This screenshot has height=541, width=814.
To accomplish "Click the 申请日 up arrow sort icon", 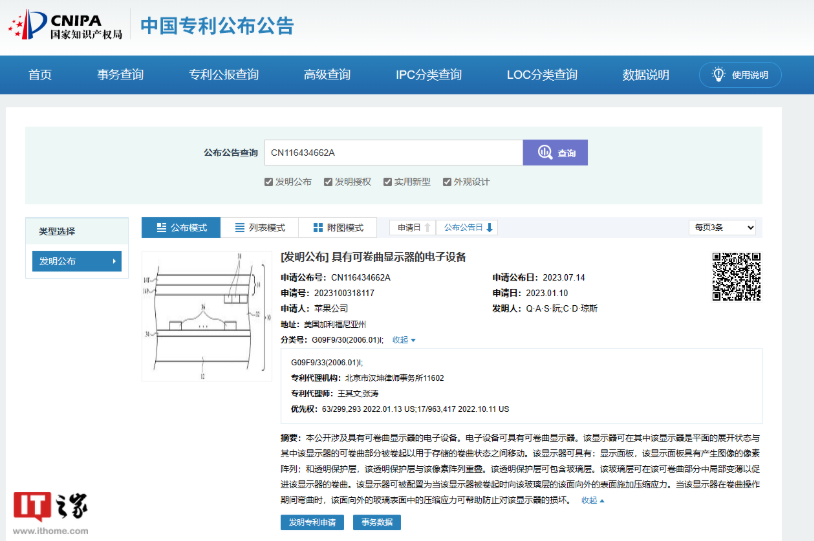I will point(427,227).
